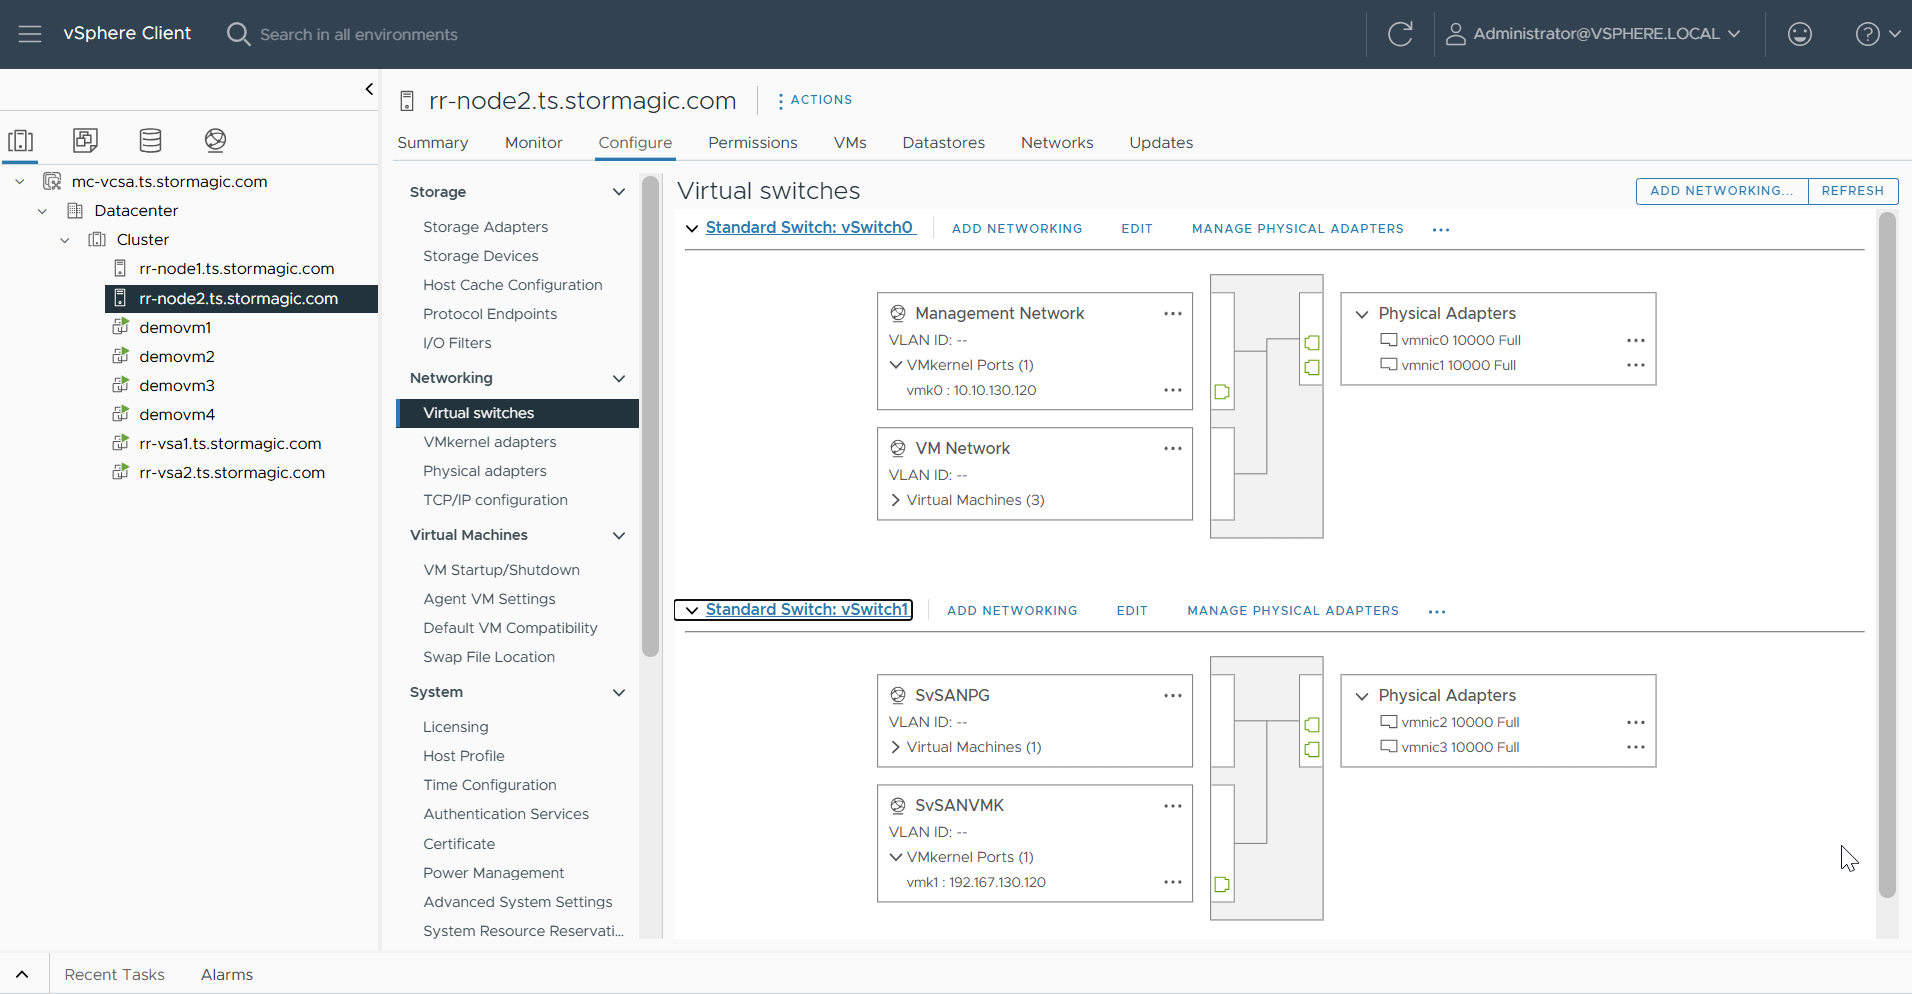Collapse VMkernel Ports under SvSANVMK
This screenshot has height=994, width=1912.
[896, 857]
